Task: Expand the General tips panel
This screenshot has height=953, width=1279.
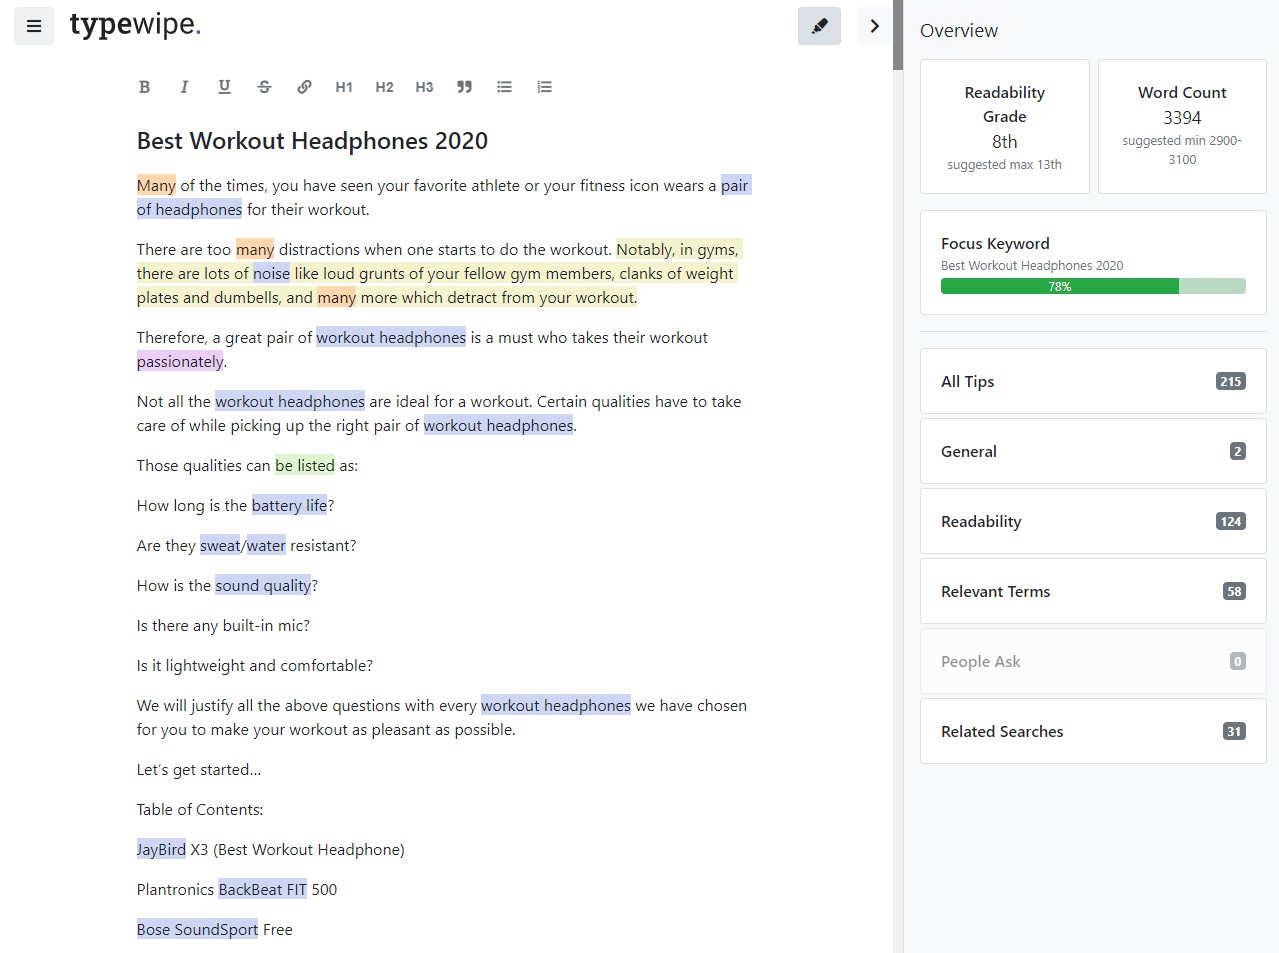Action: 1093,451
